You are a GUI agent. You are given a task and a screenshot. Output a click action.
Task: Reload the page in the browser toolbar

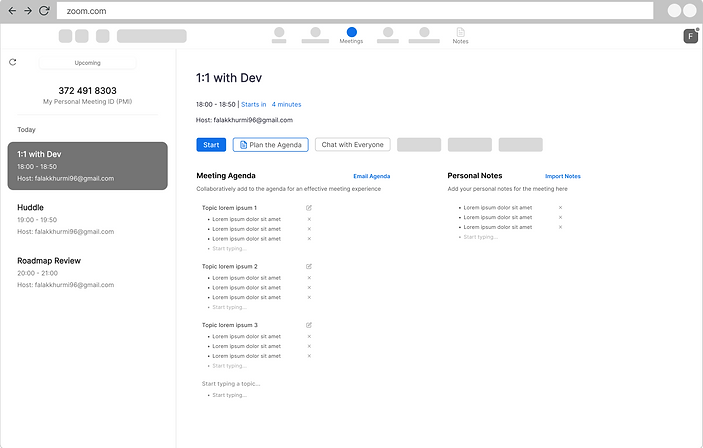44,10
